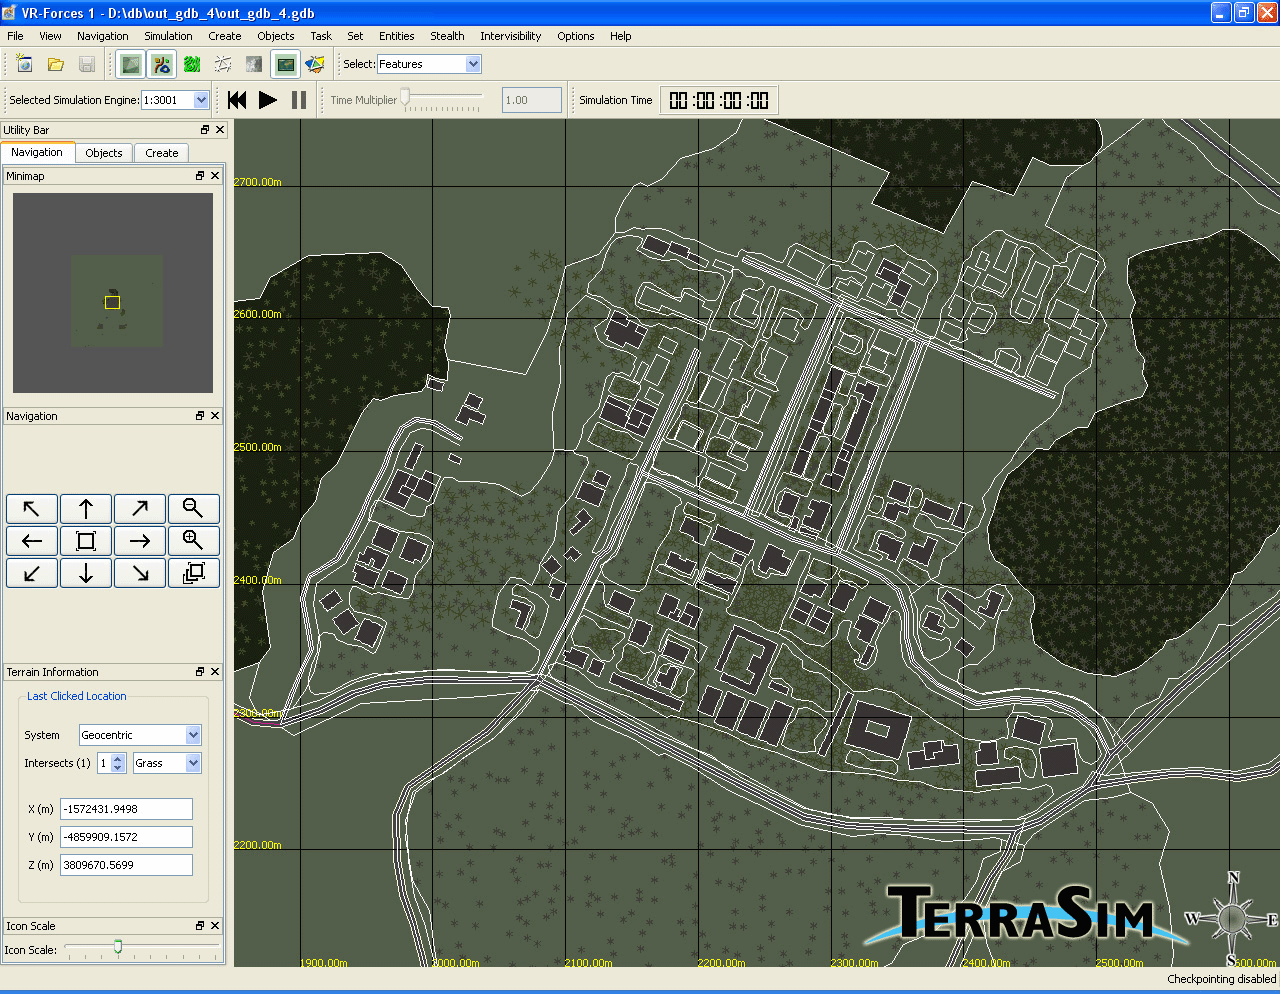Screen dimensions: 1280x994
Task: Click the zoom out magnifier button
Action: click(x=194, y=509)
